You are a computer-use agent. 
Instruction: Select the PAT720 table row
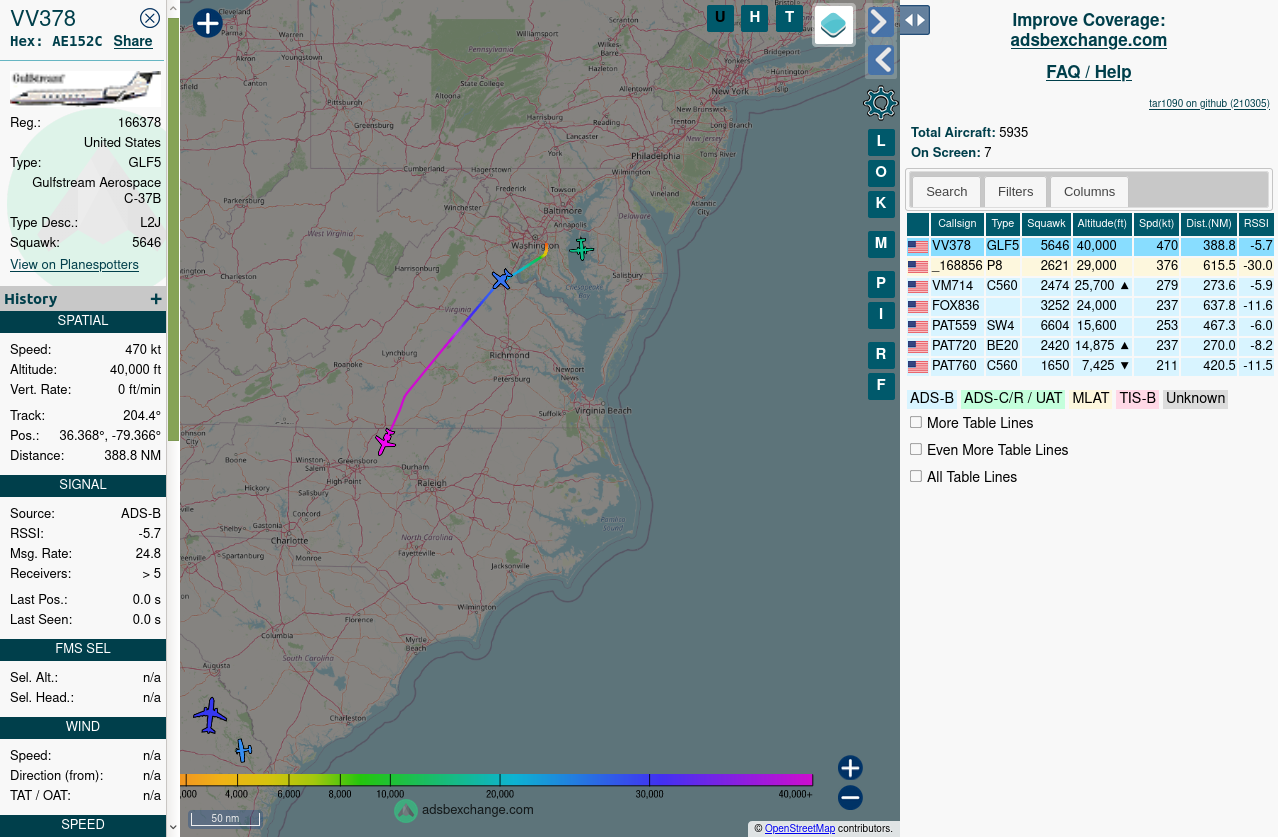[x=1090, y=346]
